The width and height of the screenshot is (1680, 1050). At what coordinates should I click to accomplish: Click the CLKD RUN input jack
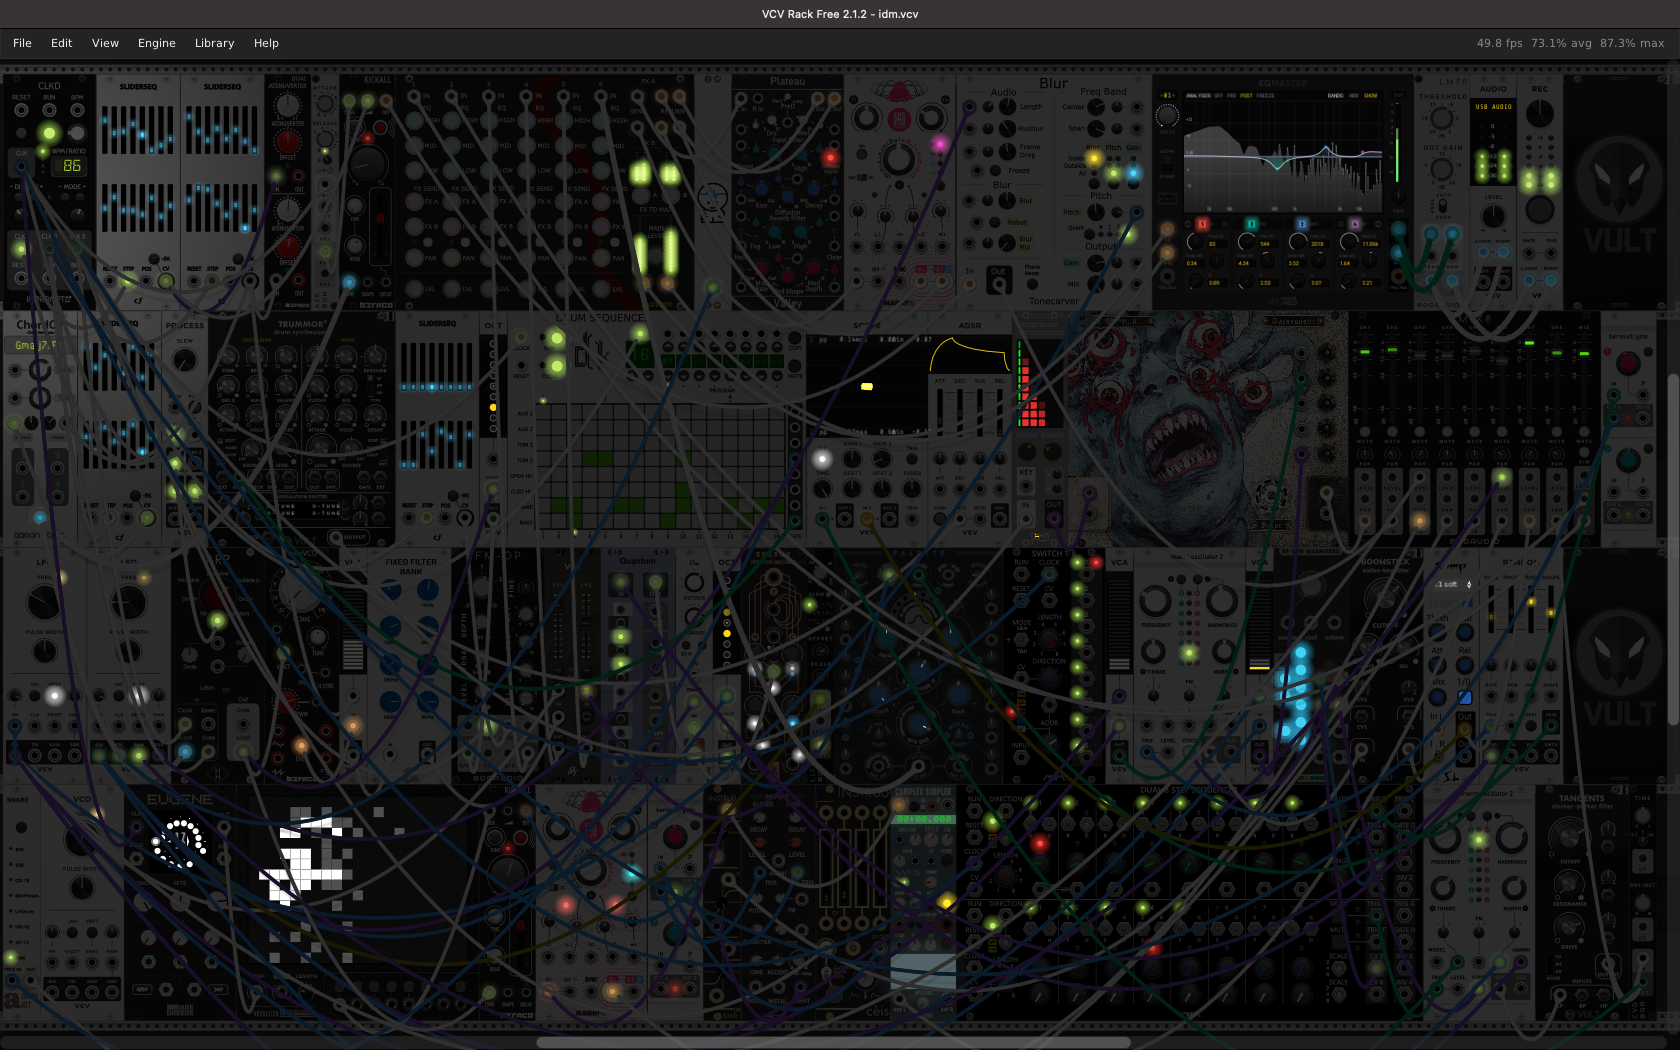click(49, 110)
